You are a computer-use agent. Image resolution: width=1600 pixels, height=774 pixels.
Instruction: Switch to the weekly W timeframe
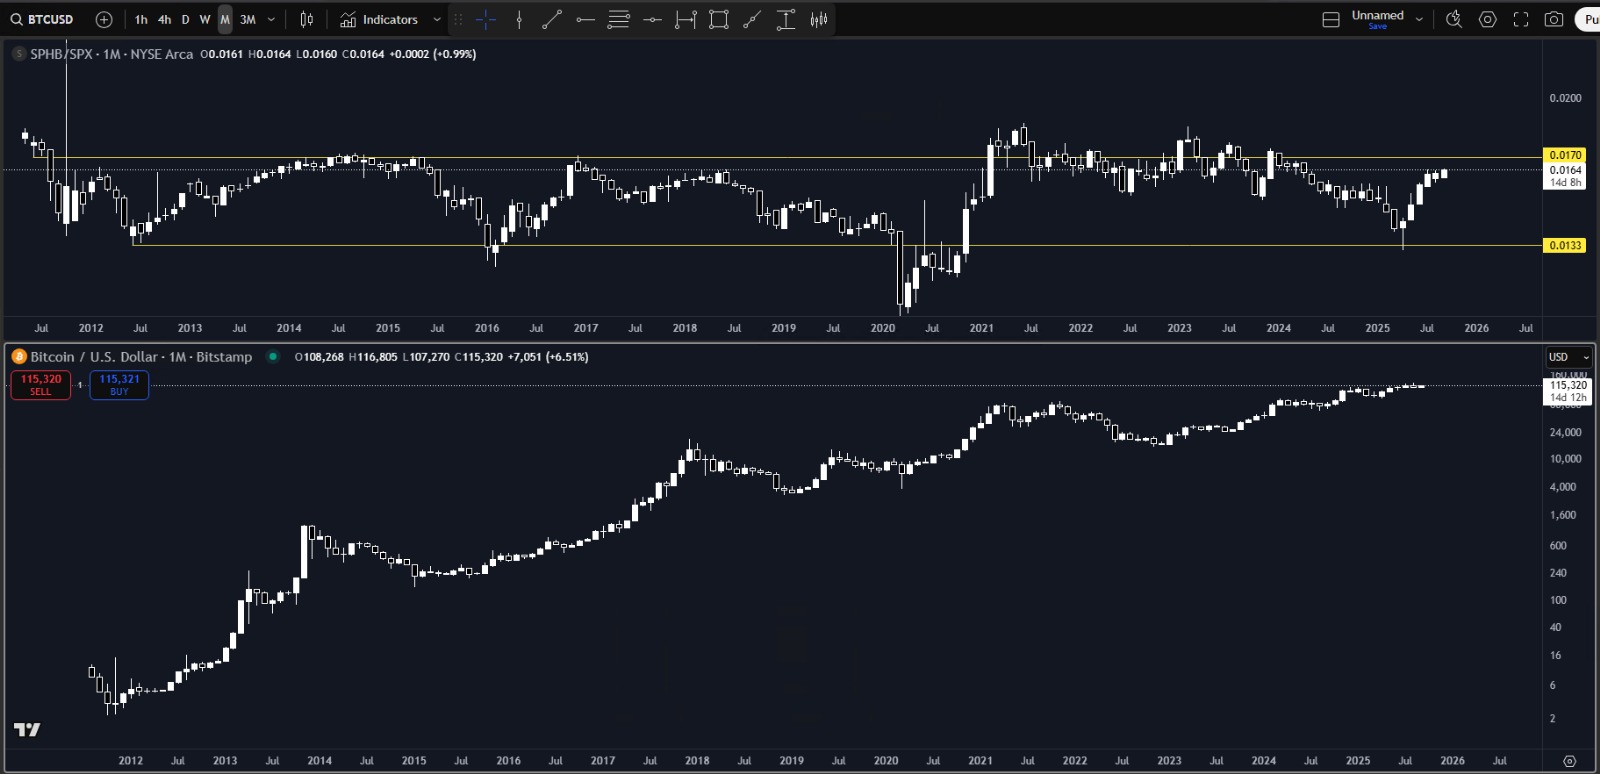205,19
